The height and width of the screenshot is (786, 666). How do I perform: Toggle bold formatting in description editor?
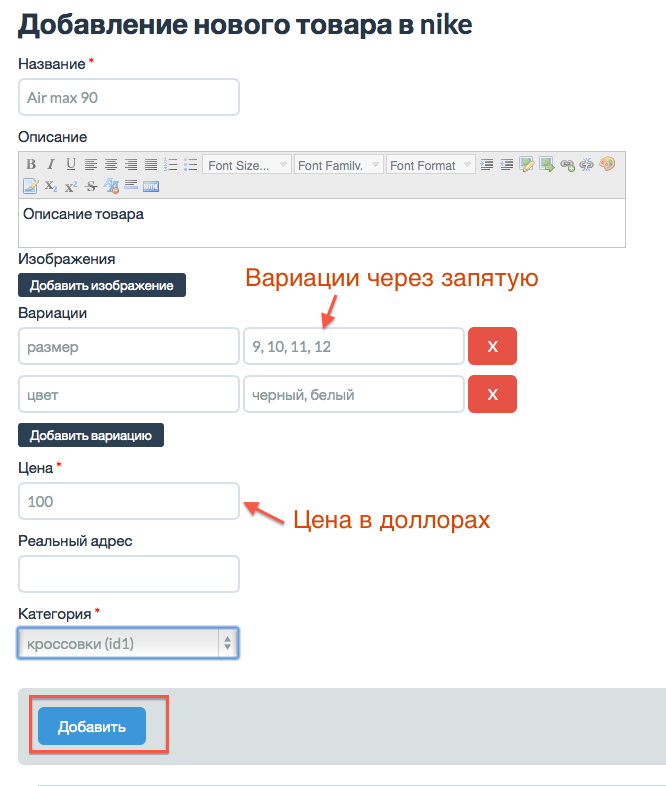click(31, 164)
